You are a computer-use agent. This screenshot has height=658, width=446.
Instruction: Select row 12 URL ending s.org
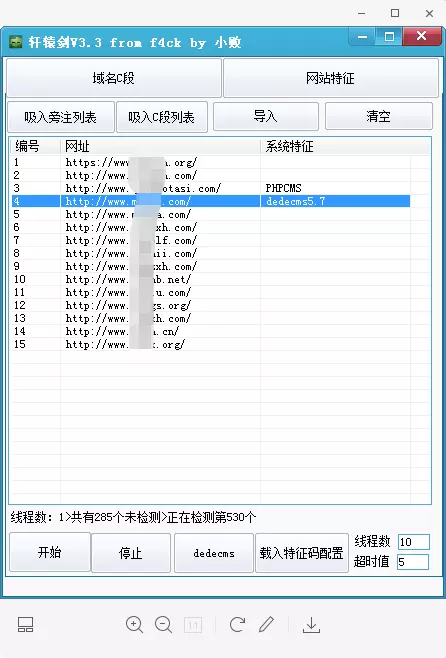(x=128, y=306)
